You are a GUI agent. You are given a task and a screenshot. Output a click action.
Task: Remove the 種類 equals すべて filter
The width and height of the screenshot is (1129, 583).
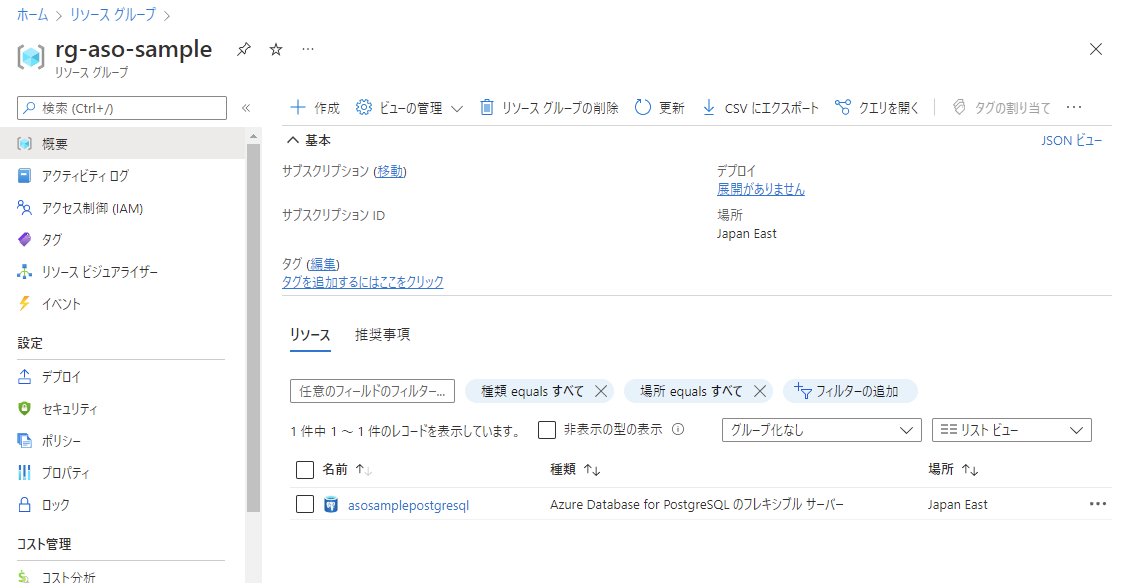coord(601,392)
